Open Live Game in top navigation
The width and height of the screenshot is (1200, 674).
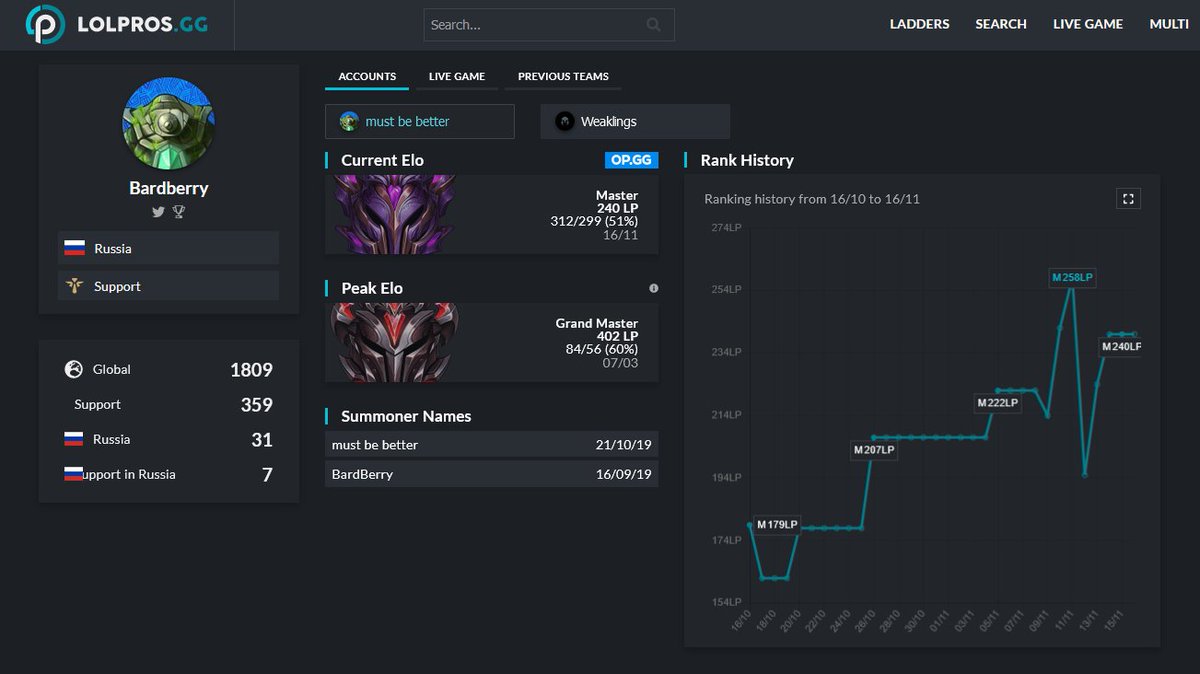click(1088, 24)
